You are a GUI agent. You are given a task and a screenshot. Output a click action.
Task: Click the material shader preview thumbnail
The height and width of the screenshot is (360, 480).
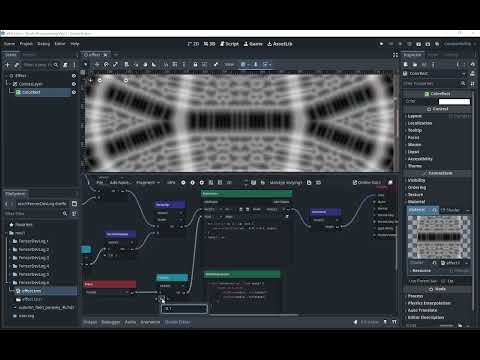coord(439,237)
